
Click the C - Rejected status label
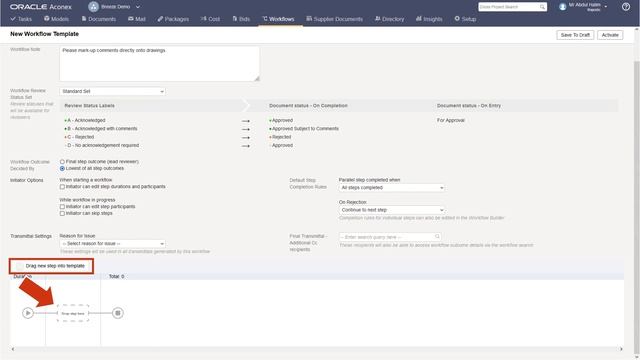(80, 137)
